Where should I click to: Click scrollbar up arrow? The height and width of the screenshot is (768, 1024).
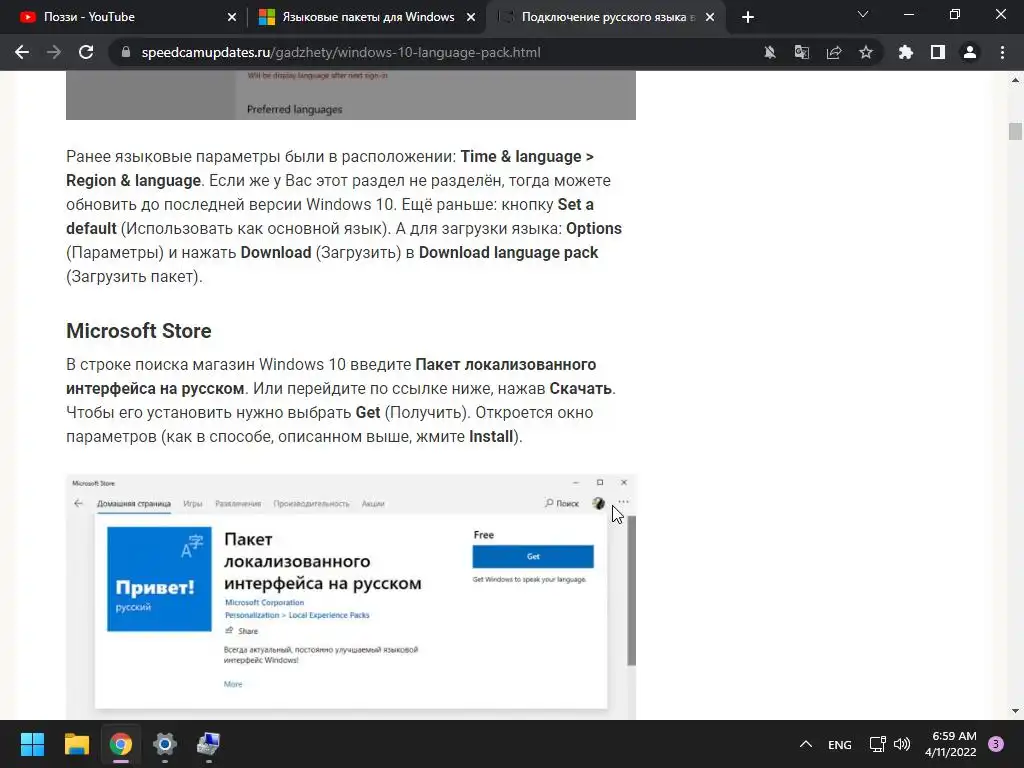[1015, 80]
